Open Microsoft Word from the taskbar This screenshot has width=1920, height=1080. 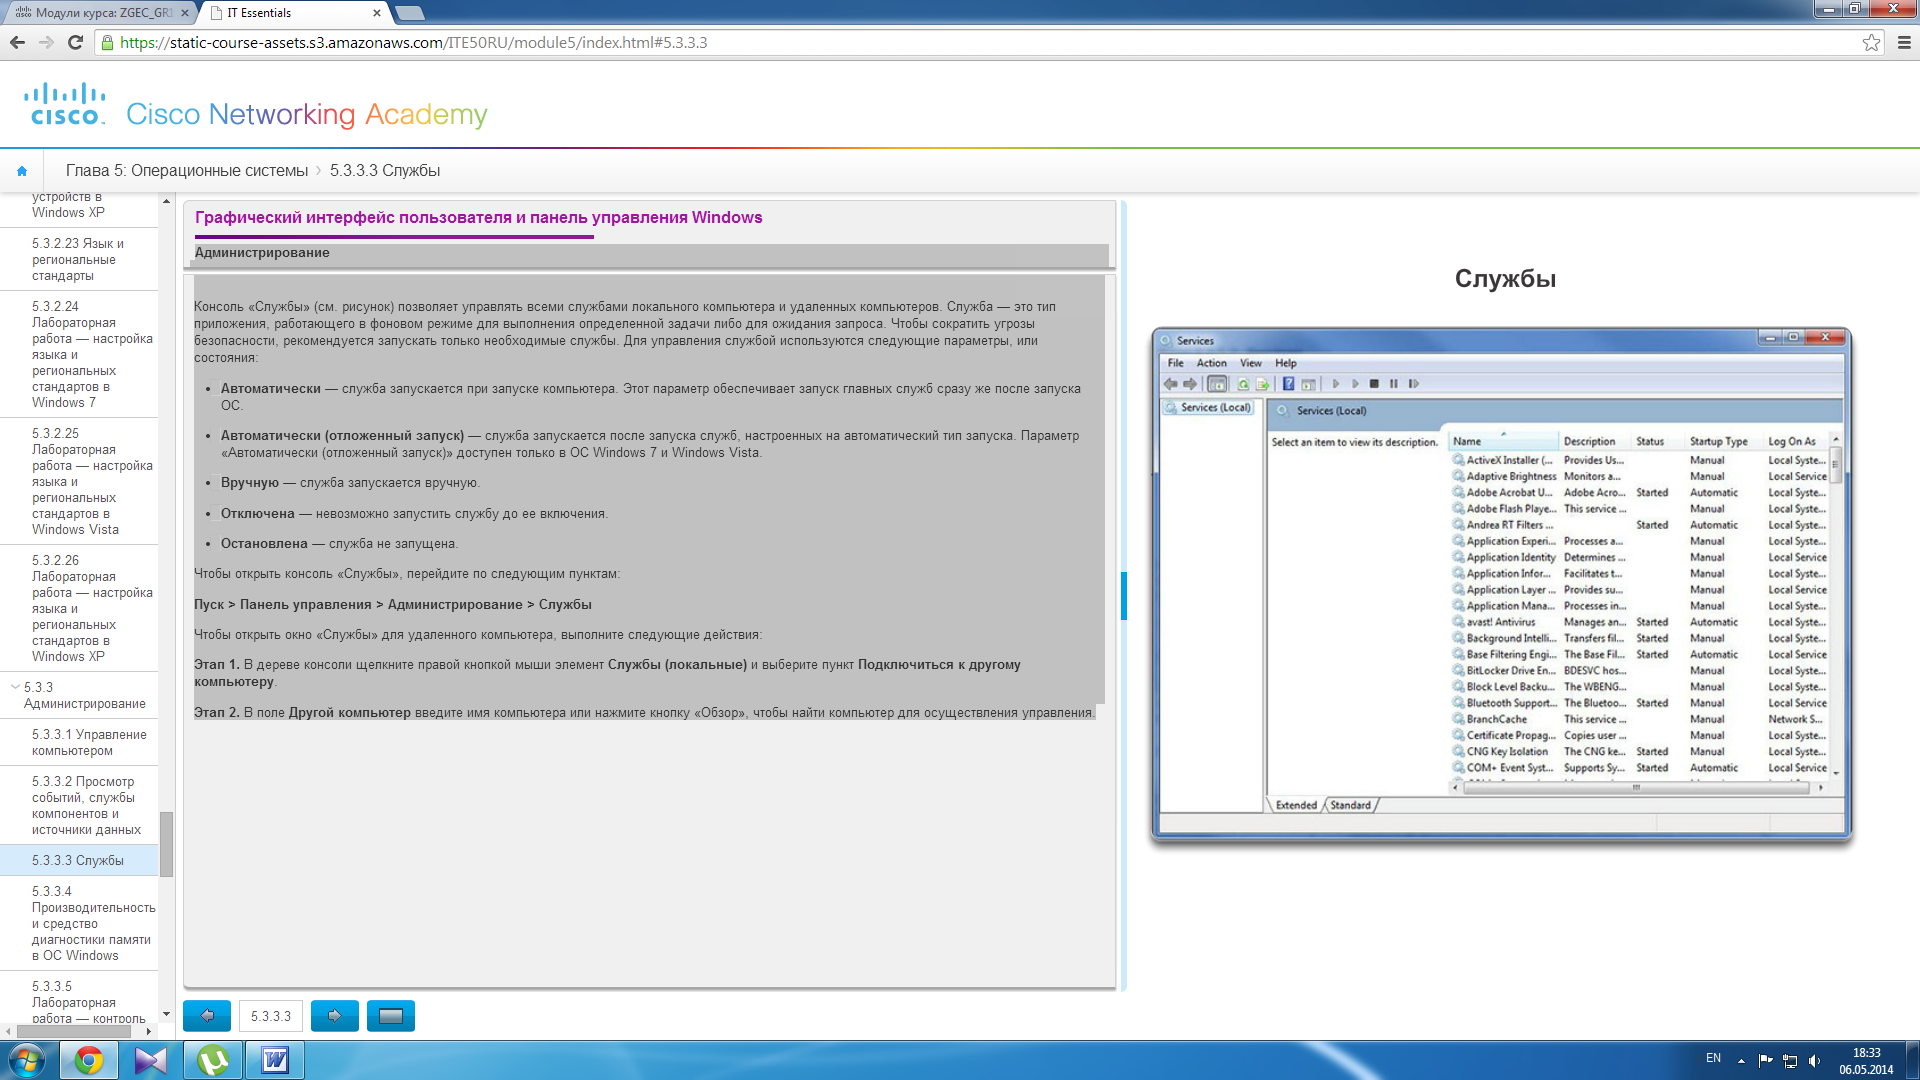(x=275, y=1060)
